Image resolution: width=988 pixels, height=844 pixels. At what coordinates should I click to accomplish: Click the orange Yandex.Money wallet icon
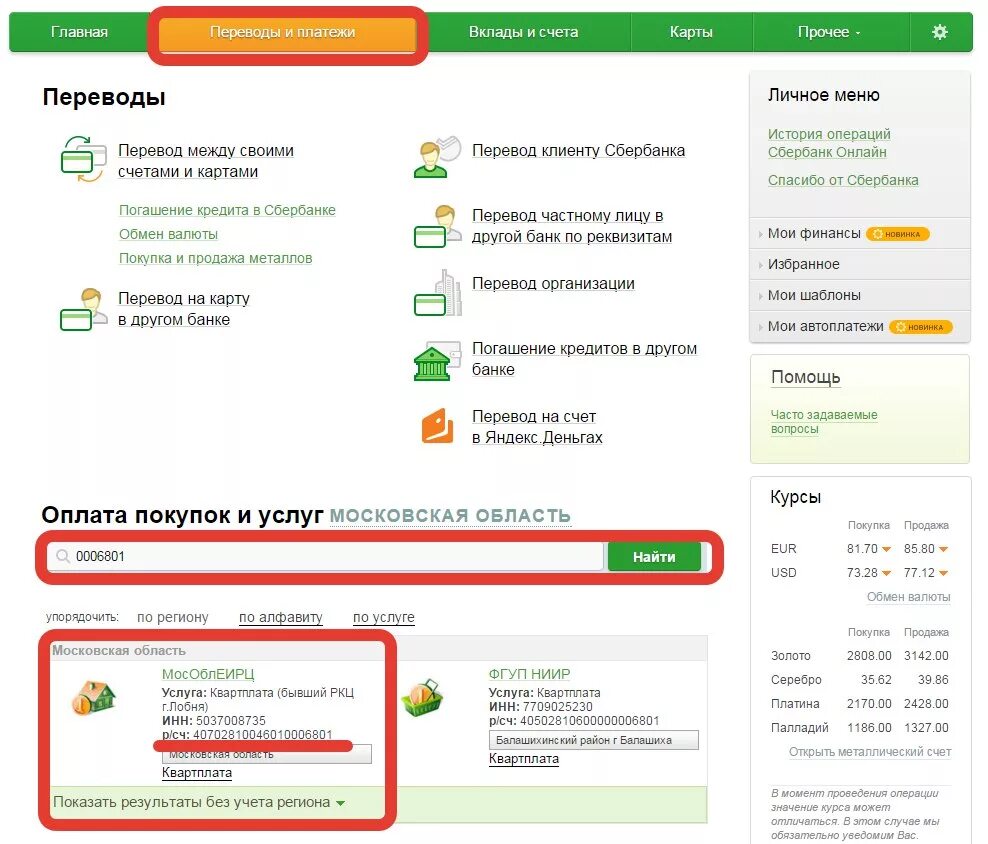tap(437, 426)
